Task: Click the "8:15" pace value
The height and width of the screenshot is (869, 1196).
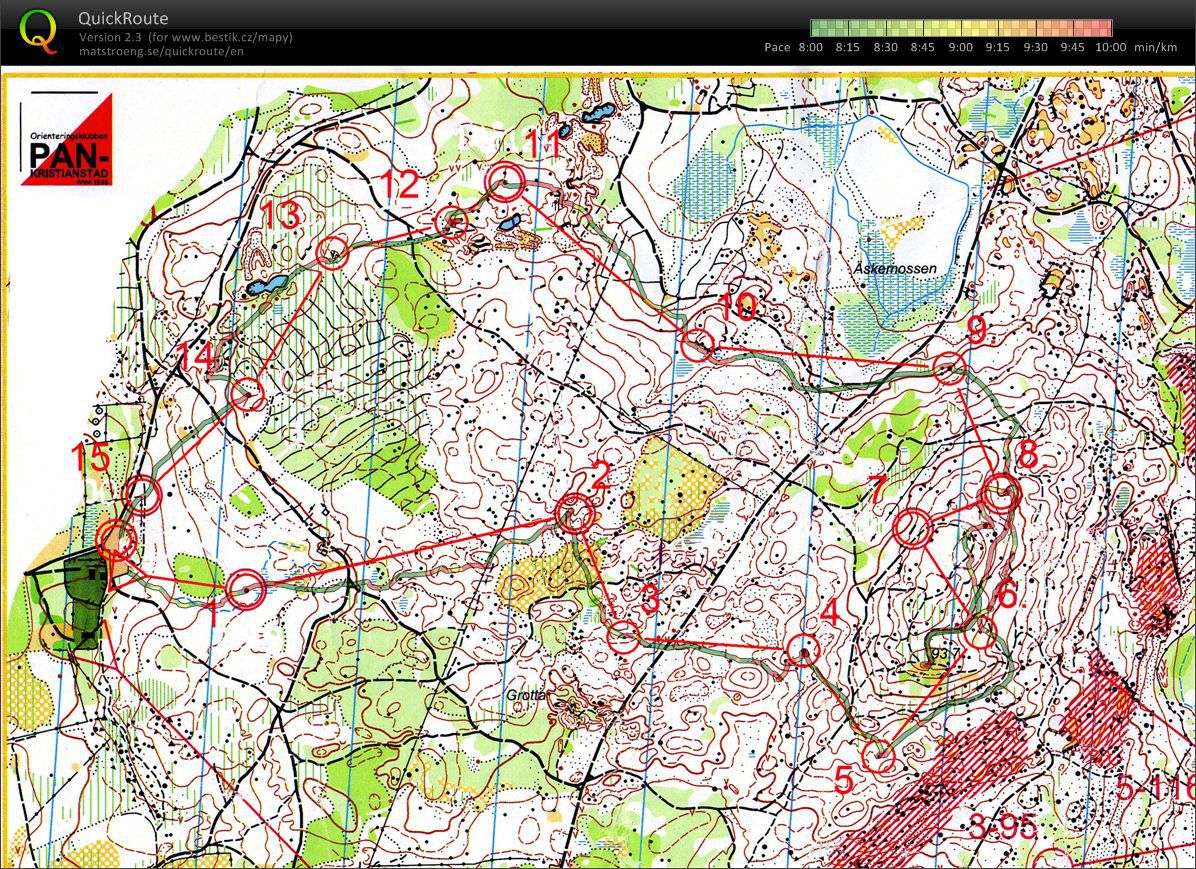Action: pos(847,47)
